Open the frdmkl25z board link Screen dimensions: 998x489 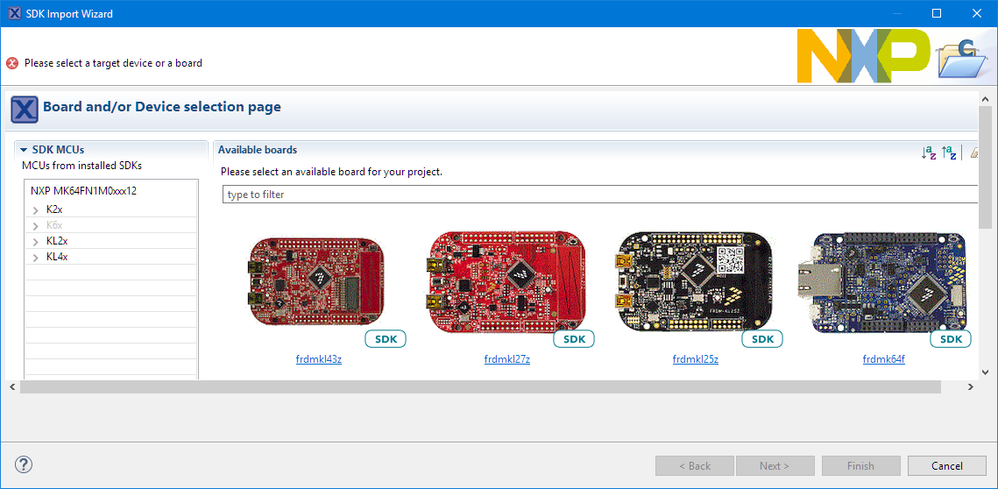696,359
